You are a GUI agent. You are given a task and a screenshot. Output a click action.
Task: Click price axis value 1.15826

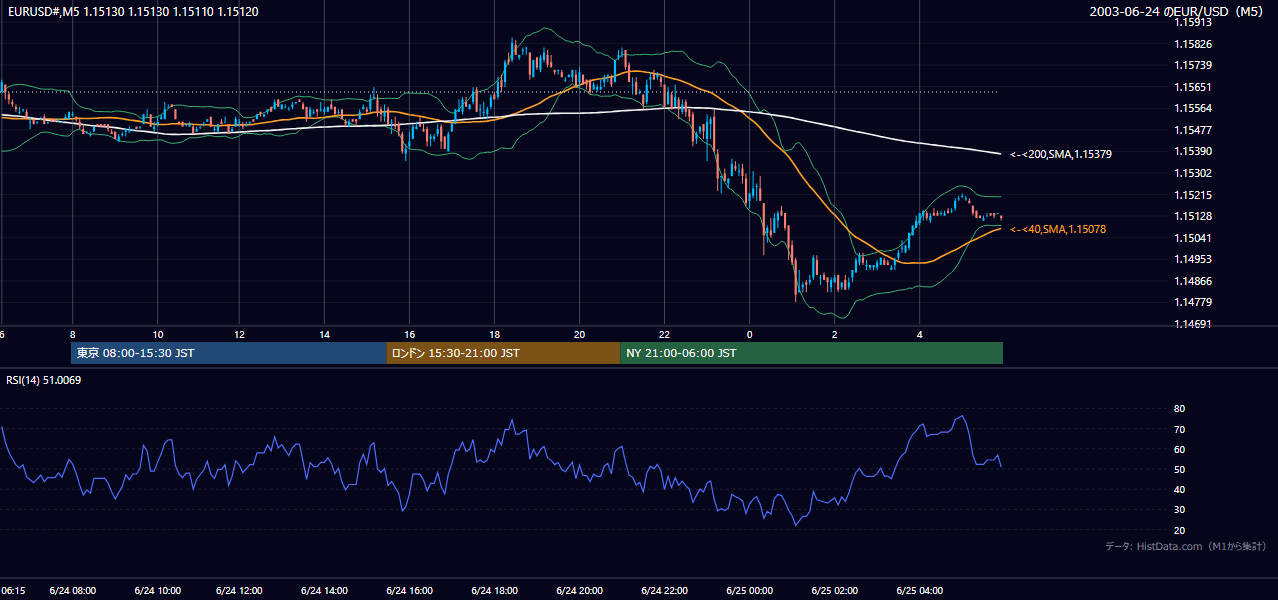pyautogui.click(x=1193, y=44)
